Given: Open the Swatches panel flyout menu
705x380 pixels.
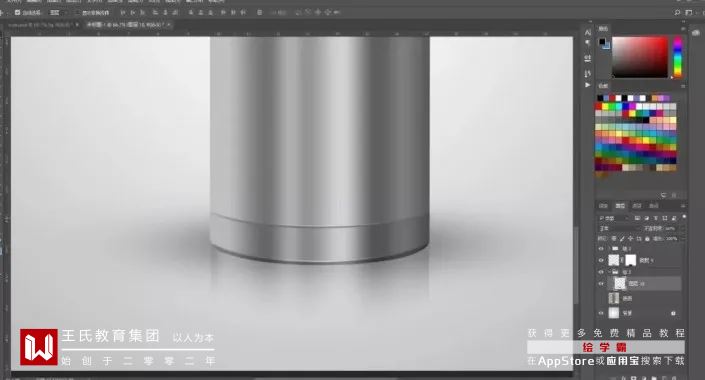Looking at the screenshot, I should [683, 85].
